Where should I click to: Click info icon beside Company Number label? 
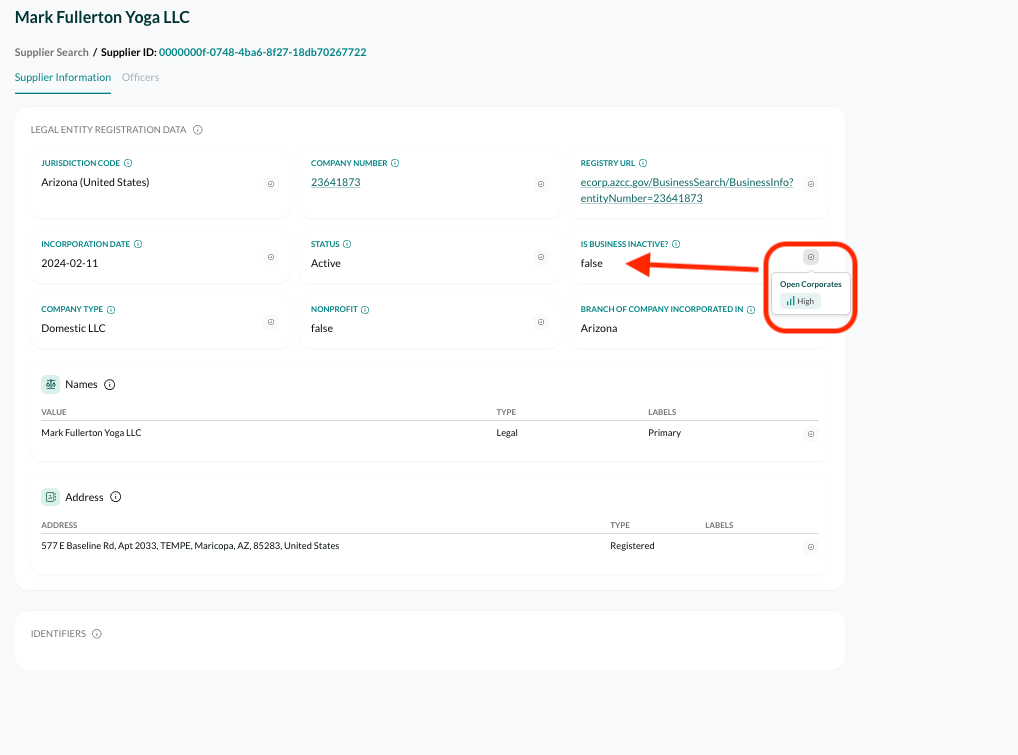point(395,163)
